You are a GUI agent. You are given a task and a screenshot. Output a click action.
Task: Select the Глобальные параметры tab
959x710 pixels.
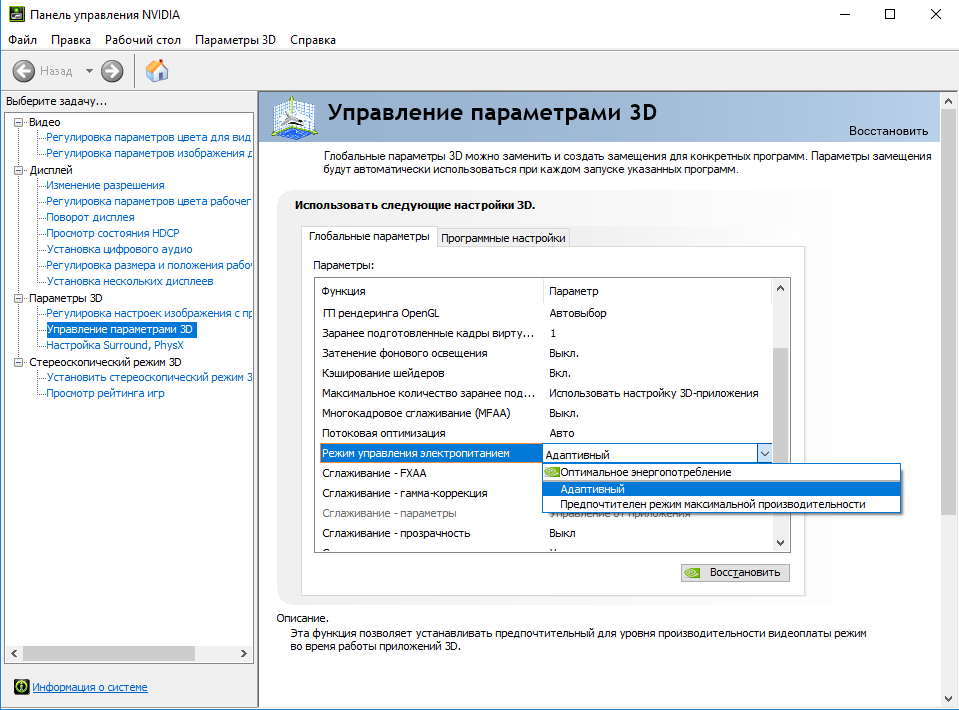pos(369,236)
